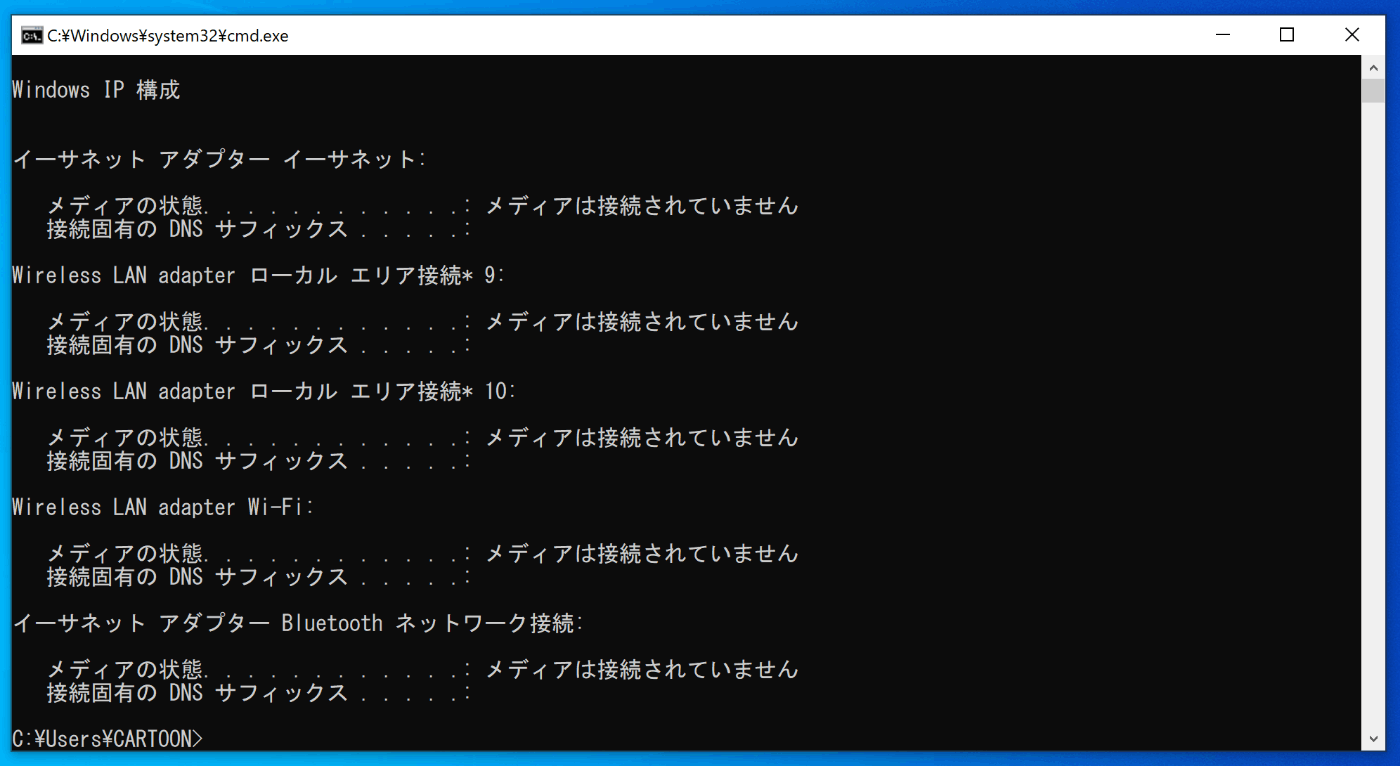Click the heading Windows IP 構成

coord(96,90)
